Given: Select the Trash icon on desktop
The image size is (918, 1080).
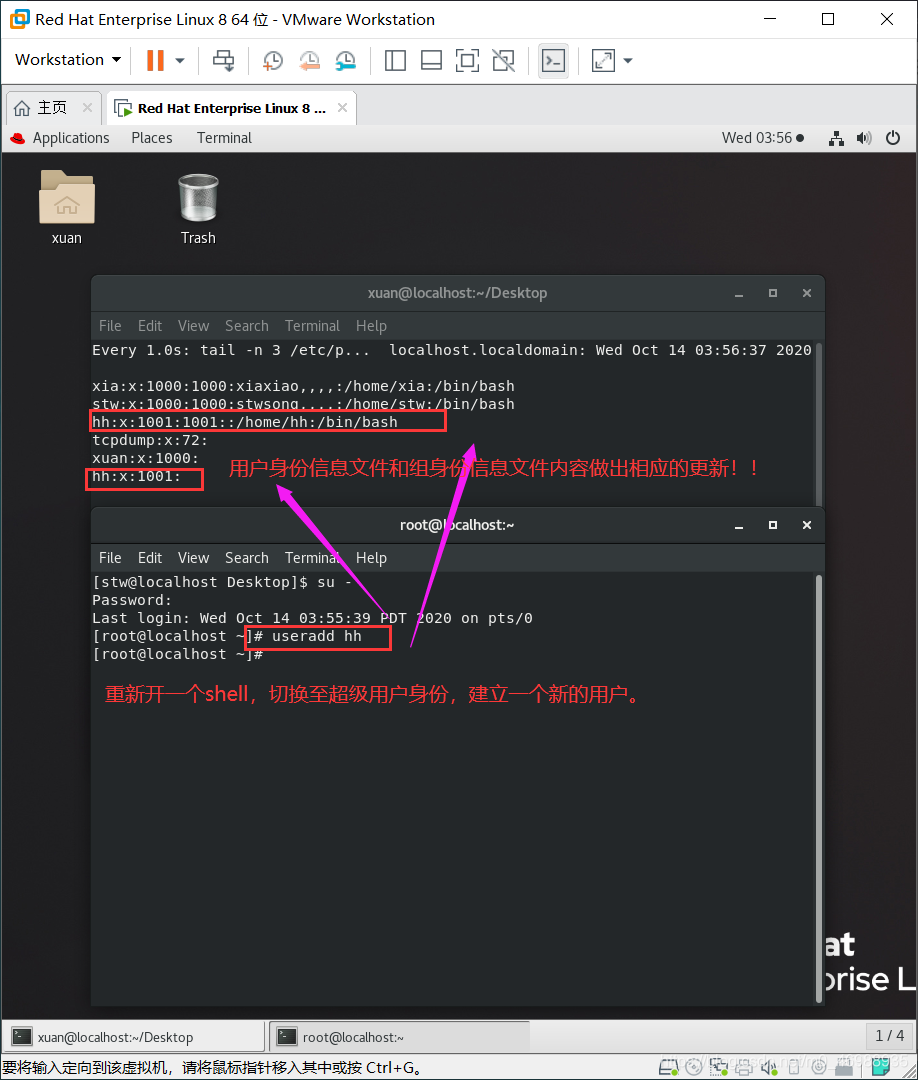Looking at the screenshot, I should point(198,208).
